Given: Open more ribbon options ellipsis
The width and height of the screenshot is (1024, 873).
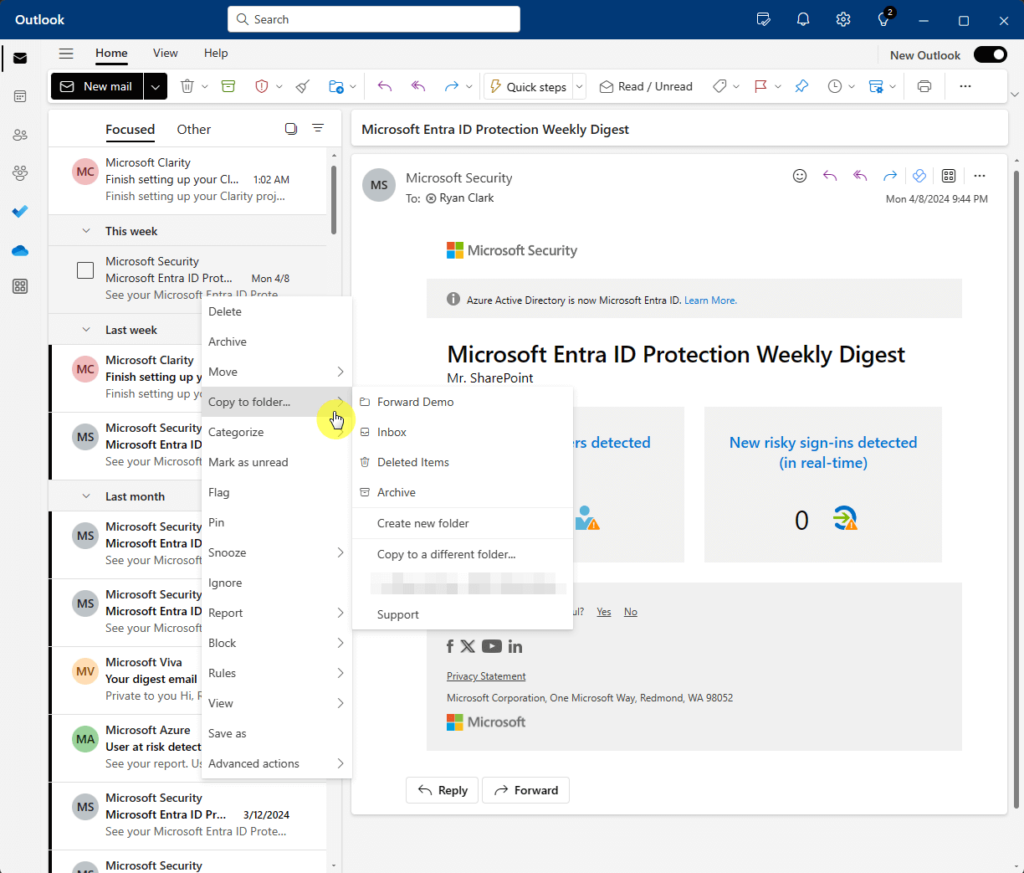Looking at the screenshot, I should pyautogui.click(x=965, y=86).
